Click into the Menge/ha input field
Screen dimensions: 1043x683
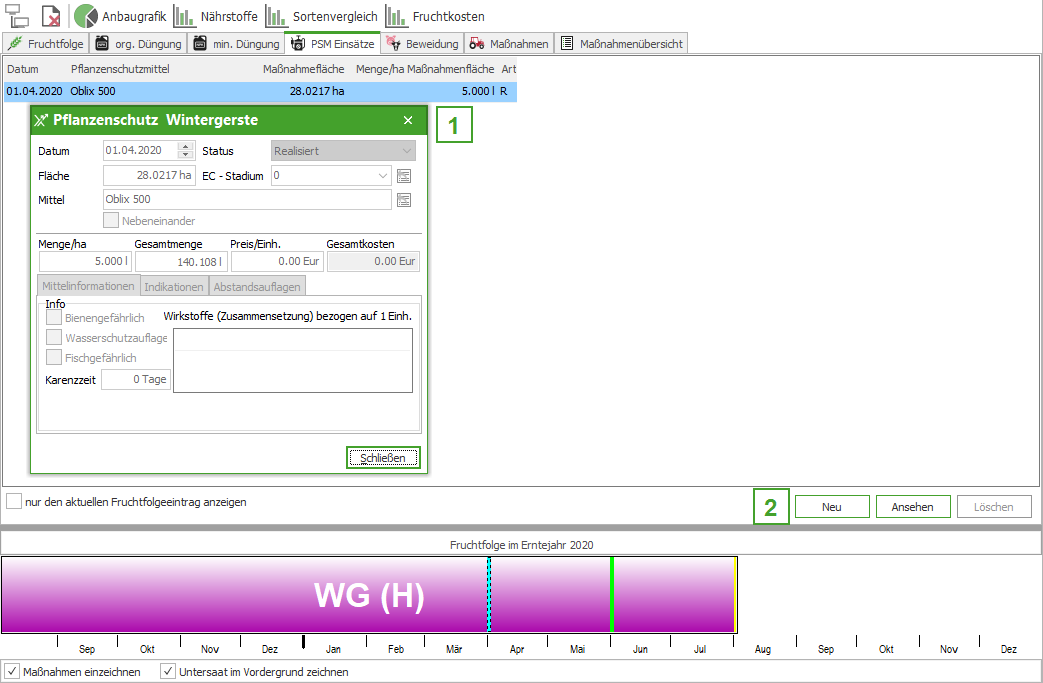85,262
